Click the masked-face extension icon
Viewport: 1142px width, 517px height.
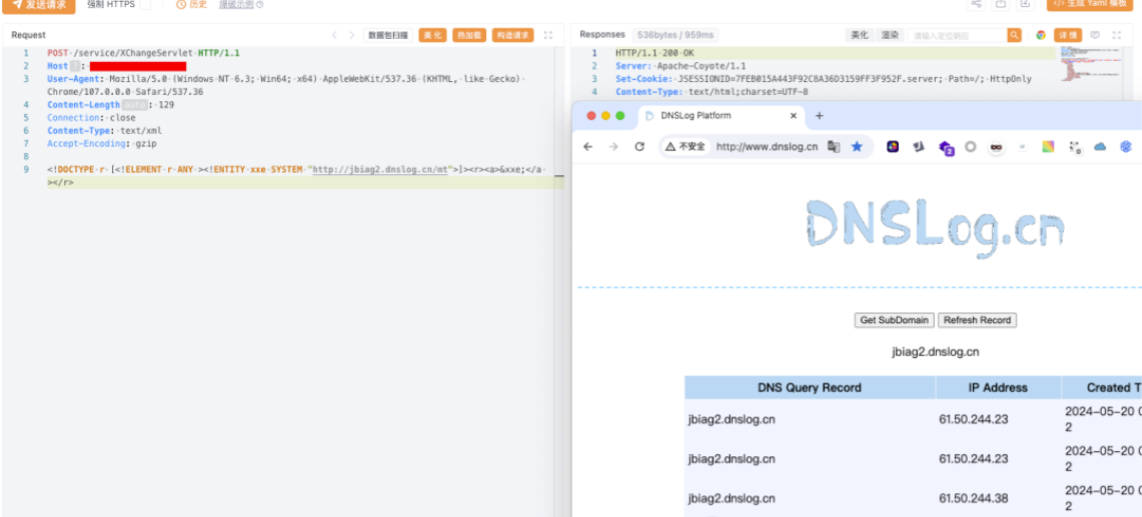(996, 146)
